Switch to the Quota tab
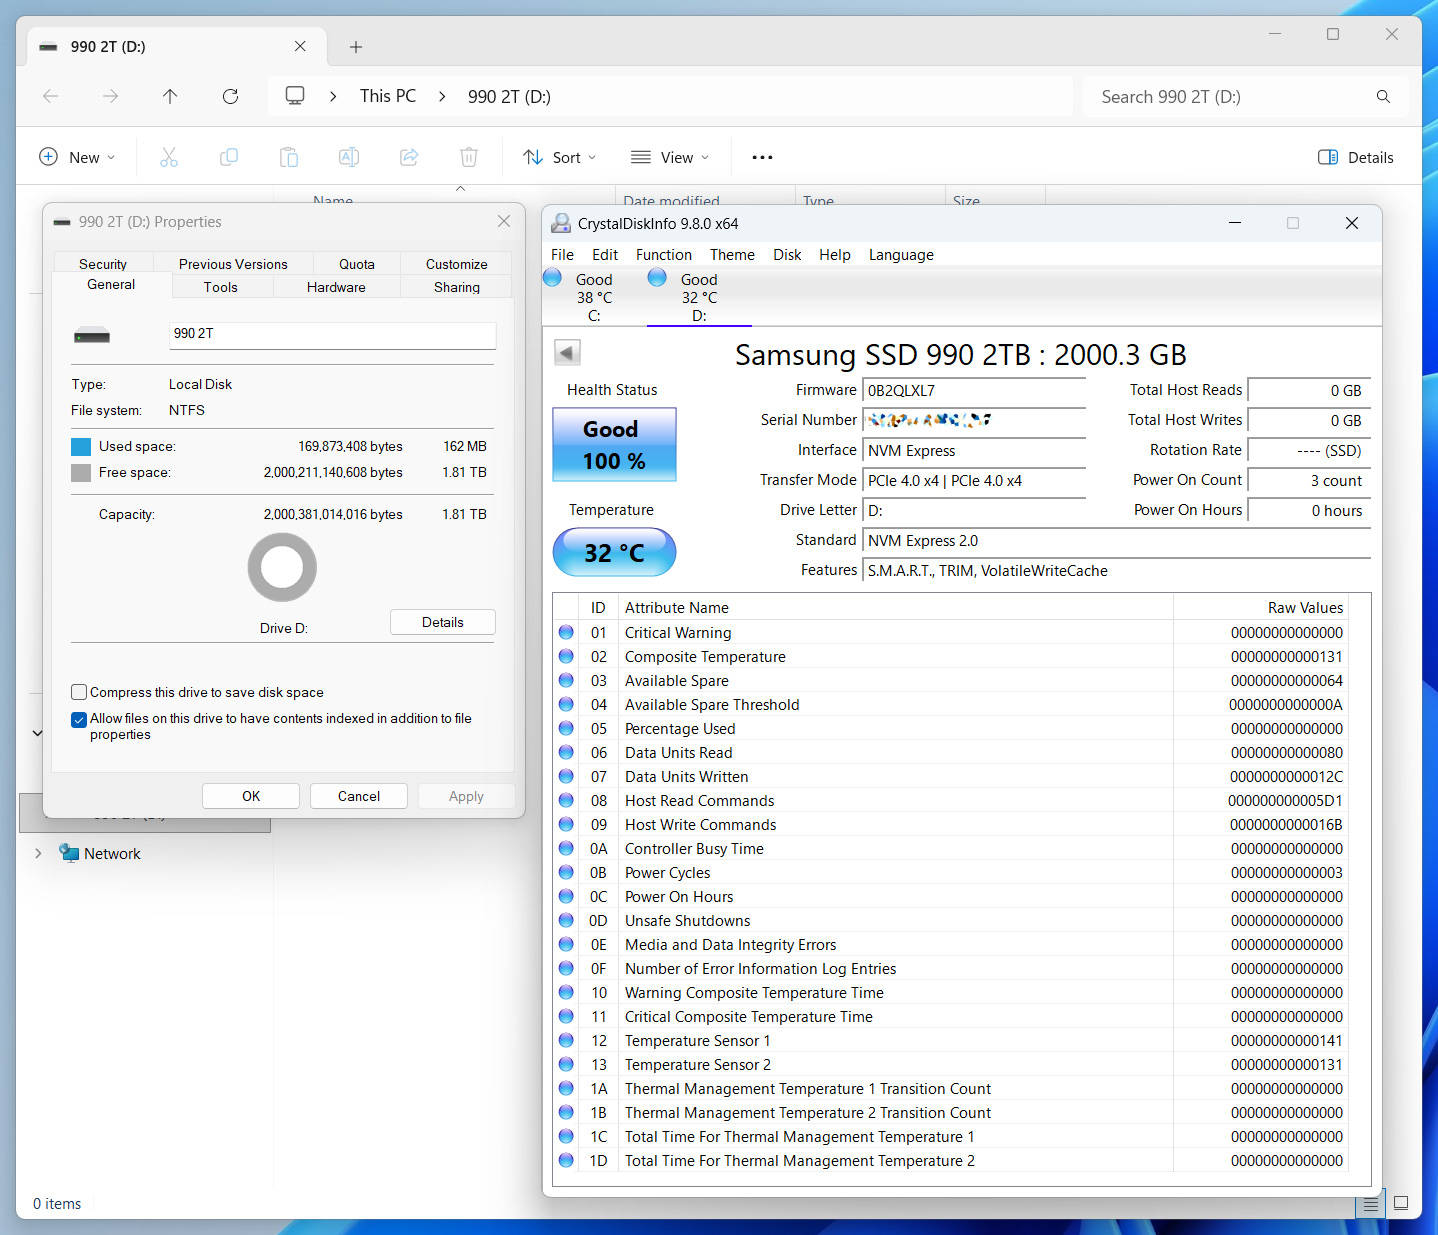1438x1235 pixels. (x=357, y=264)
